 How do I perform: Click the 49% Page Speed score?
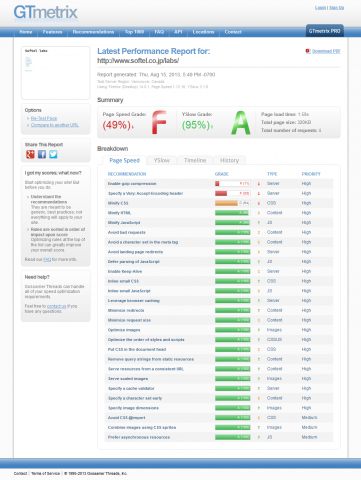click(x=116, y=125)
